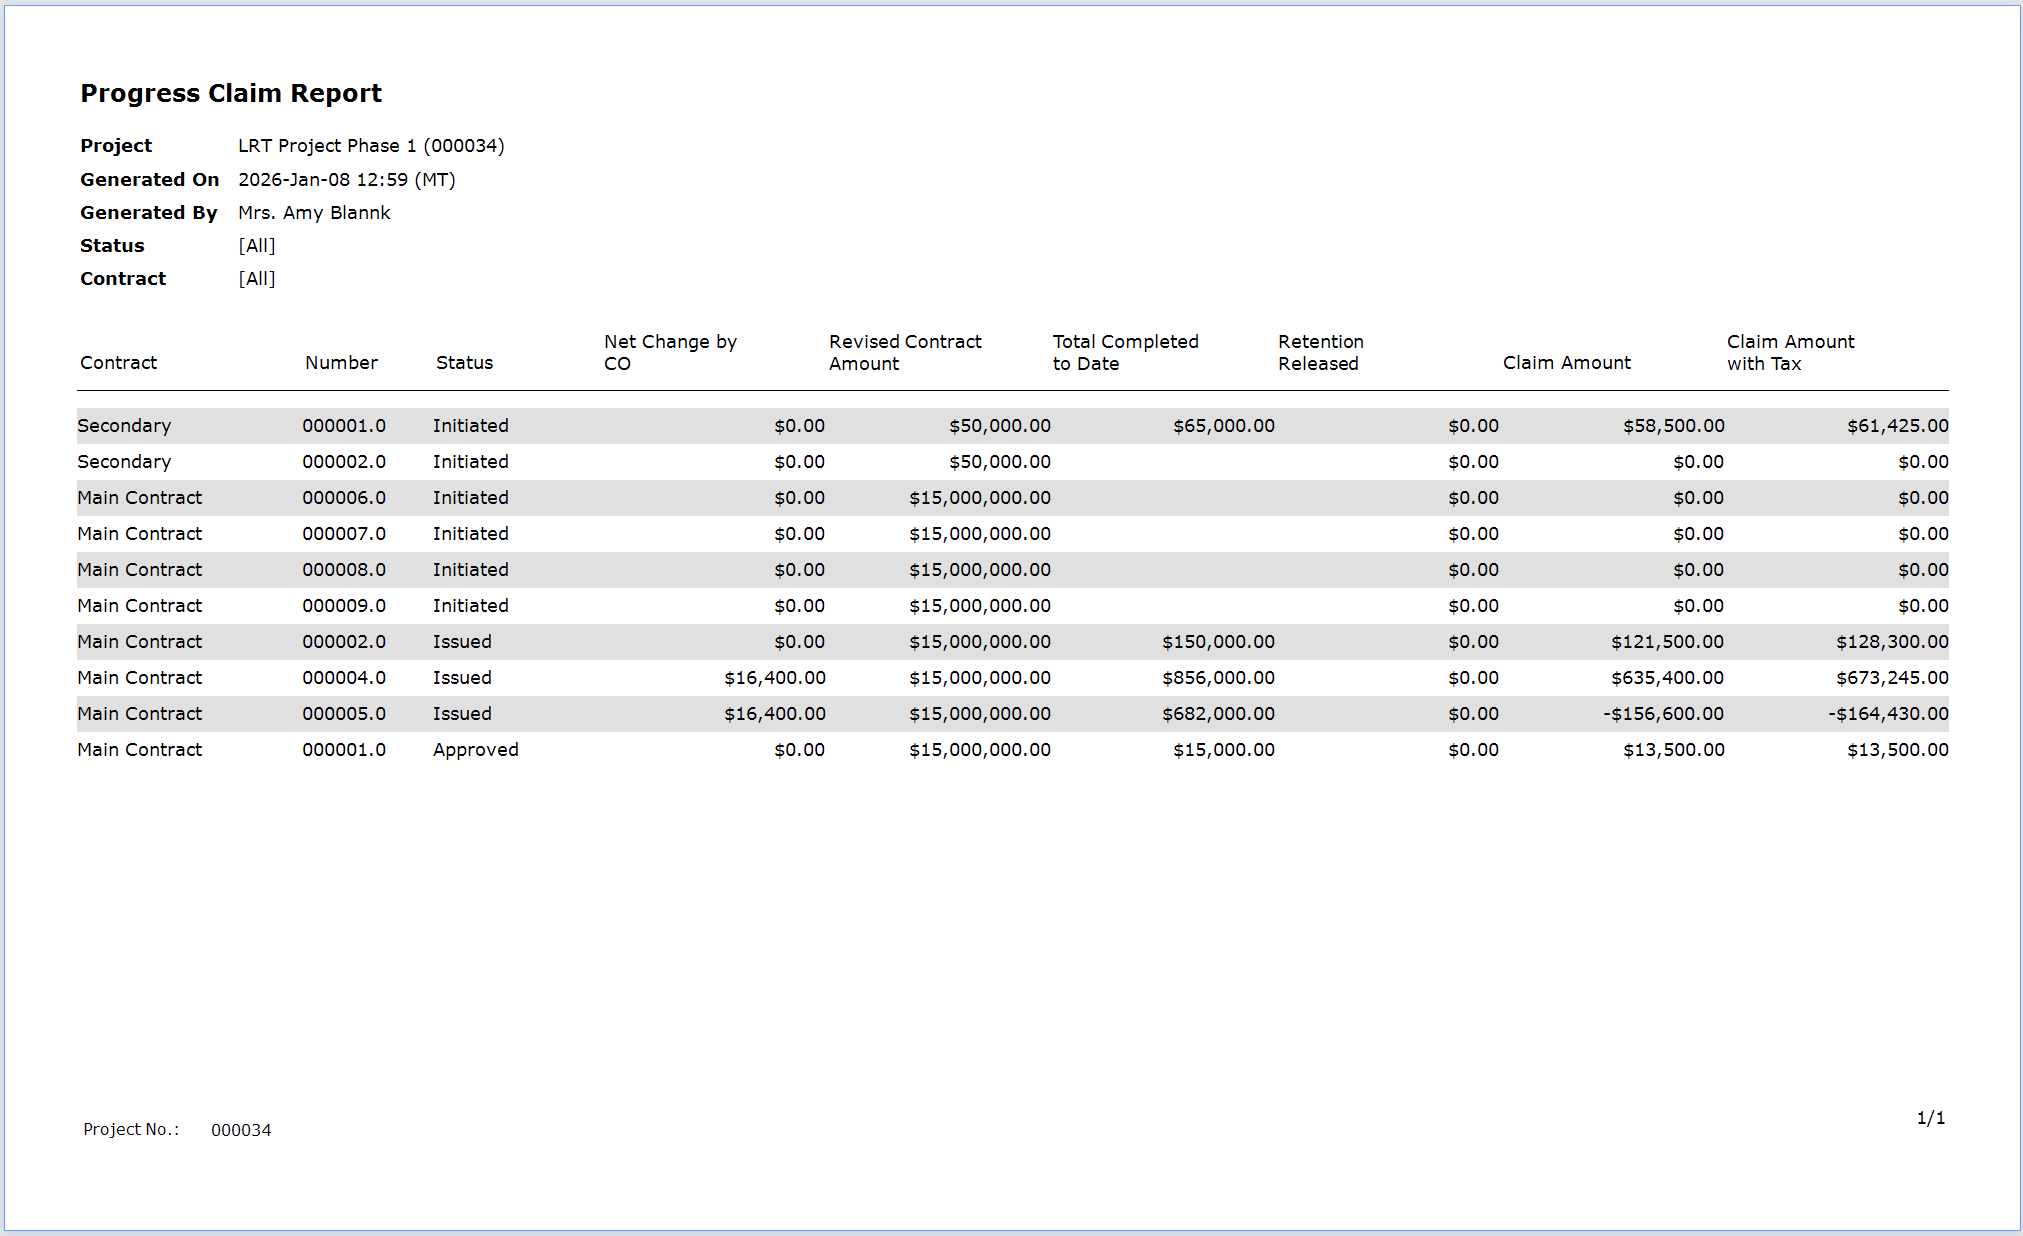
Task: Click Main Contract number 000002.0
Action: click(x=344, y=642)
